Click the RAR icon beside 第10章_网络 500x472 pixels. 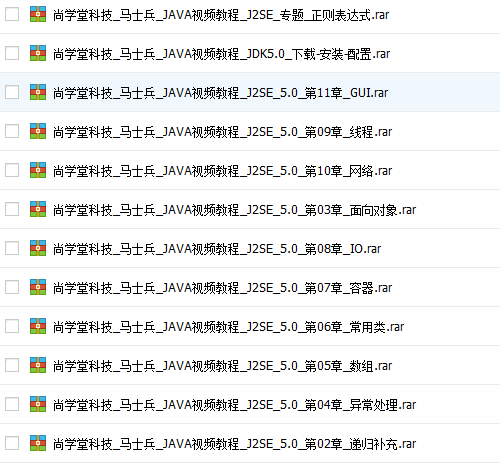[38, 170]
